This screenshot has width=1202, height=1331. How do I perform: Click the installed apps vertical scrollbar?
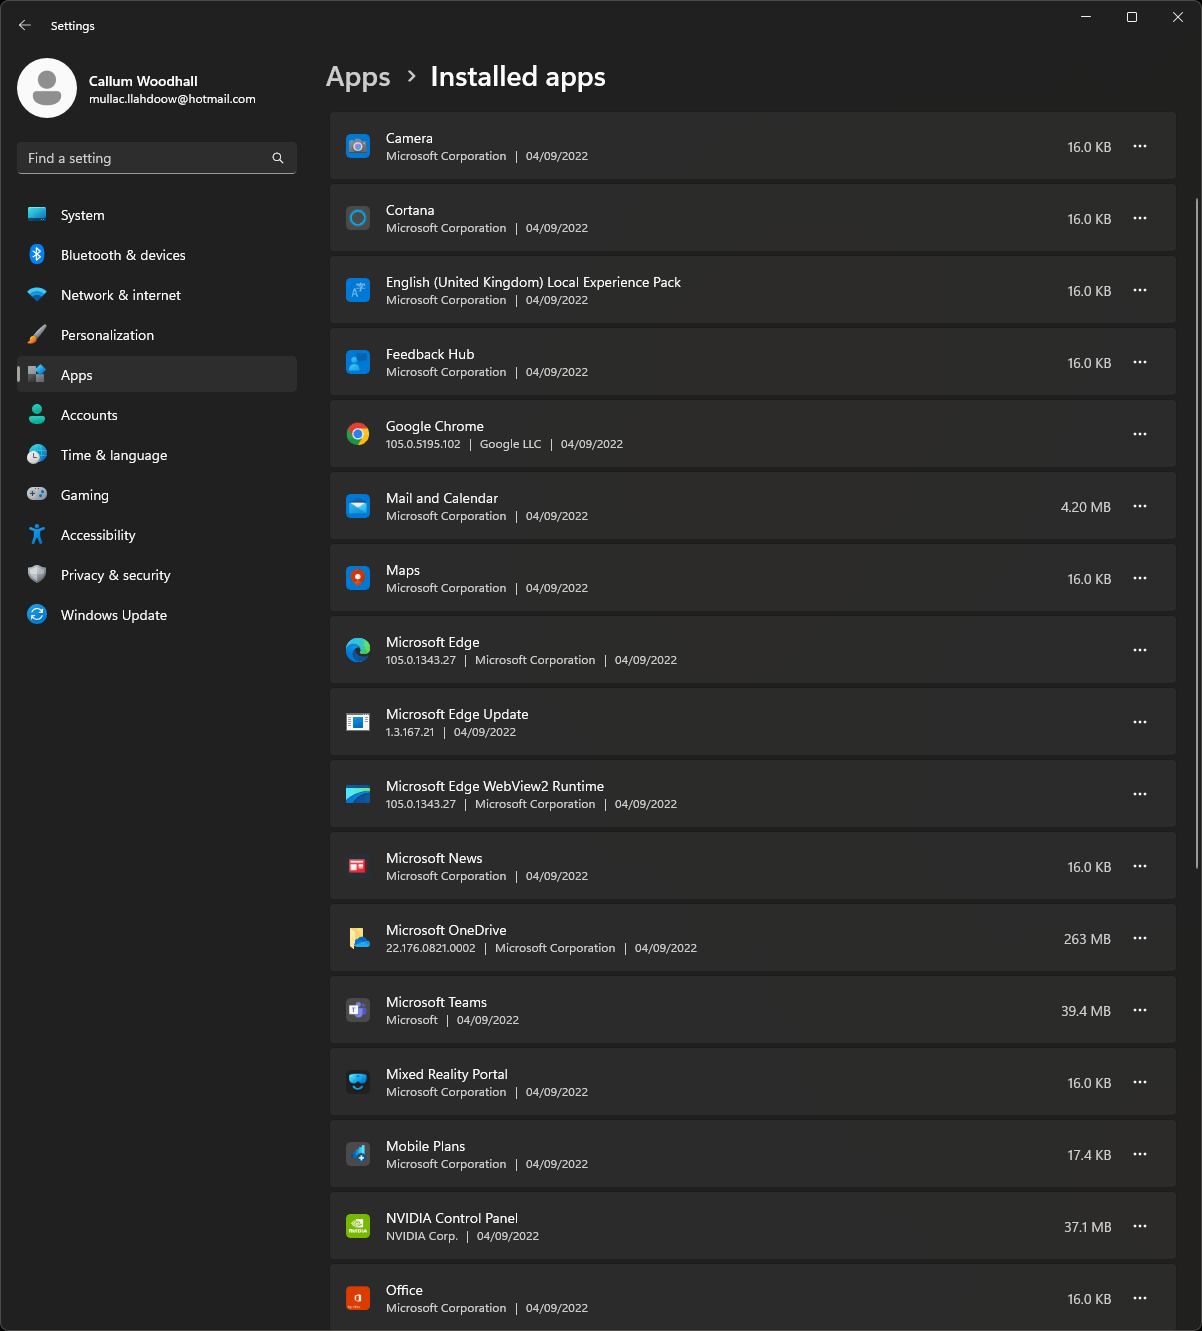click(1197, 535)
